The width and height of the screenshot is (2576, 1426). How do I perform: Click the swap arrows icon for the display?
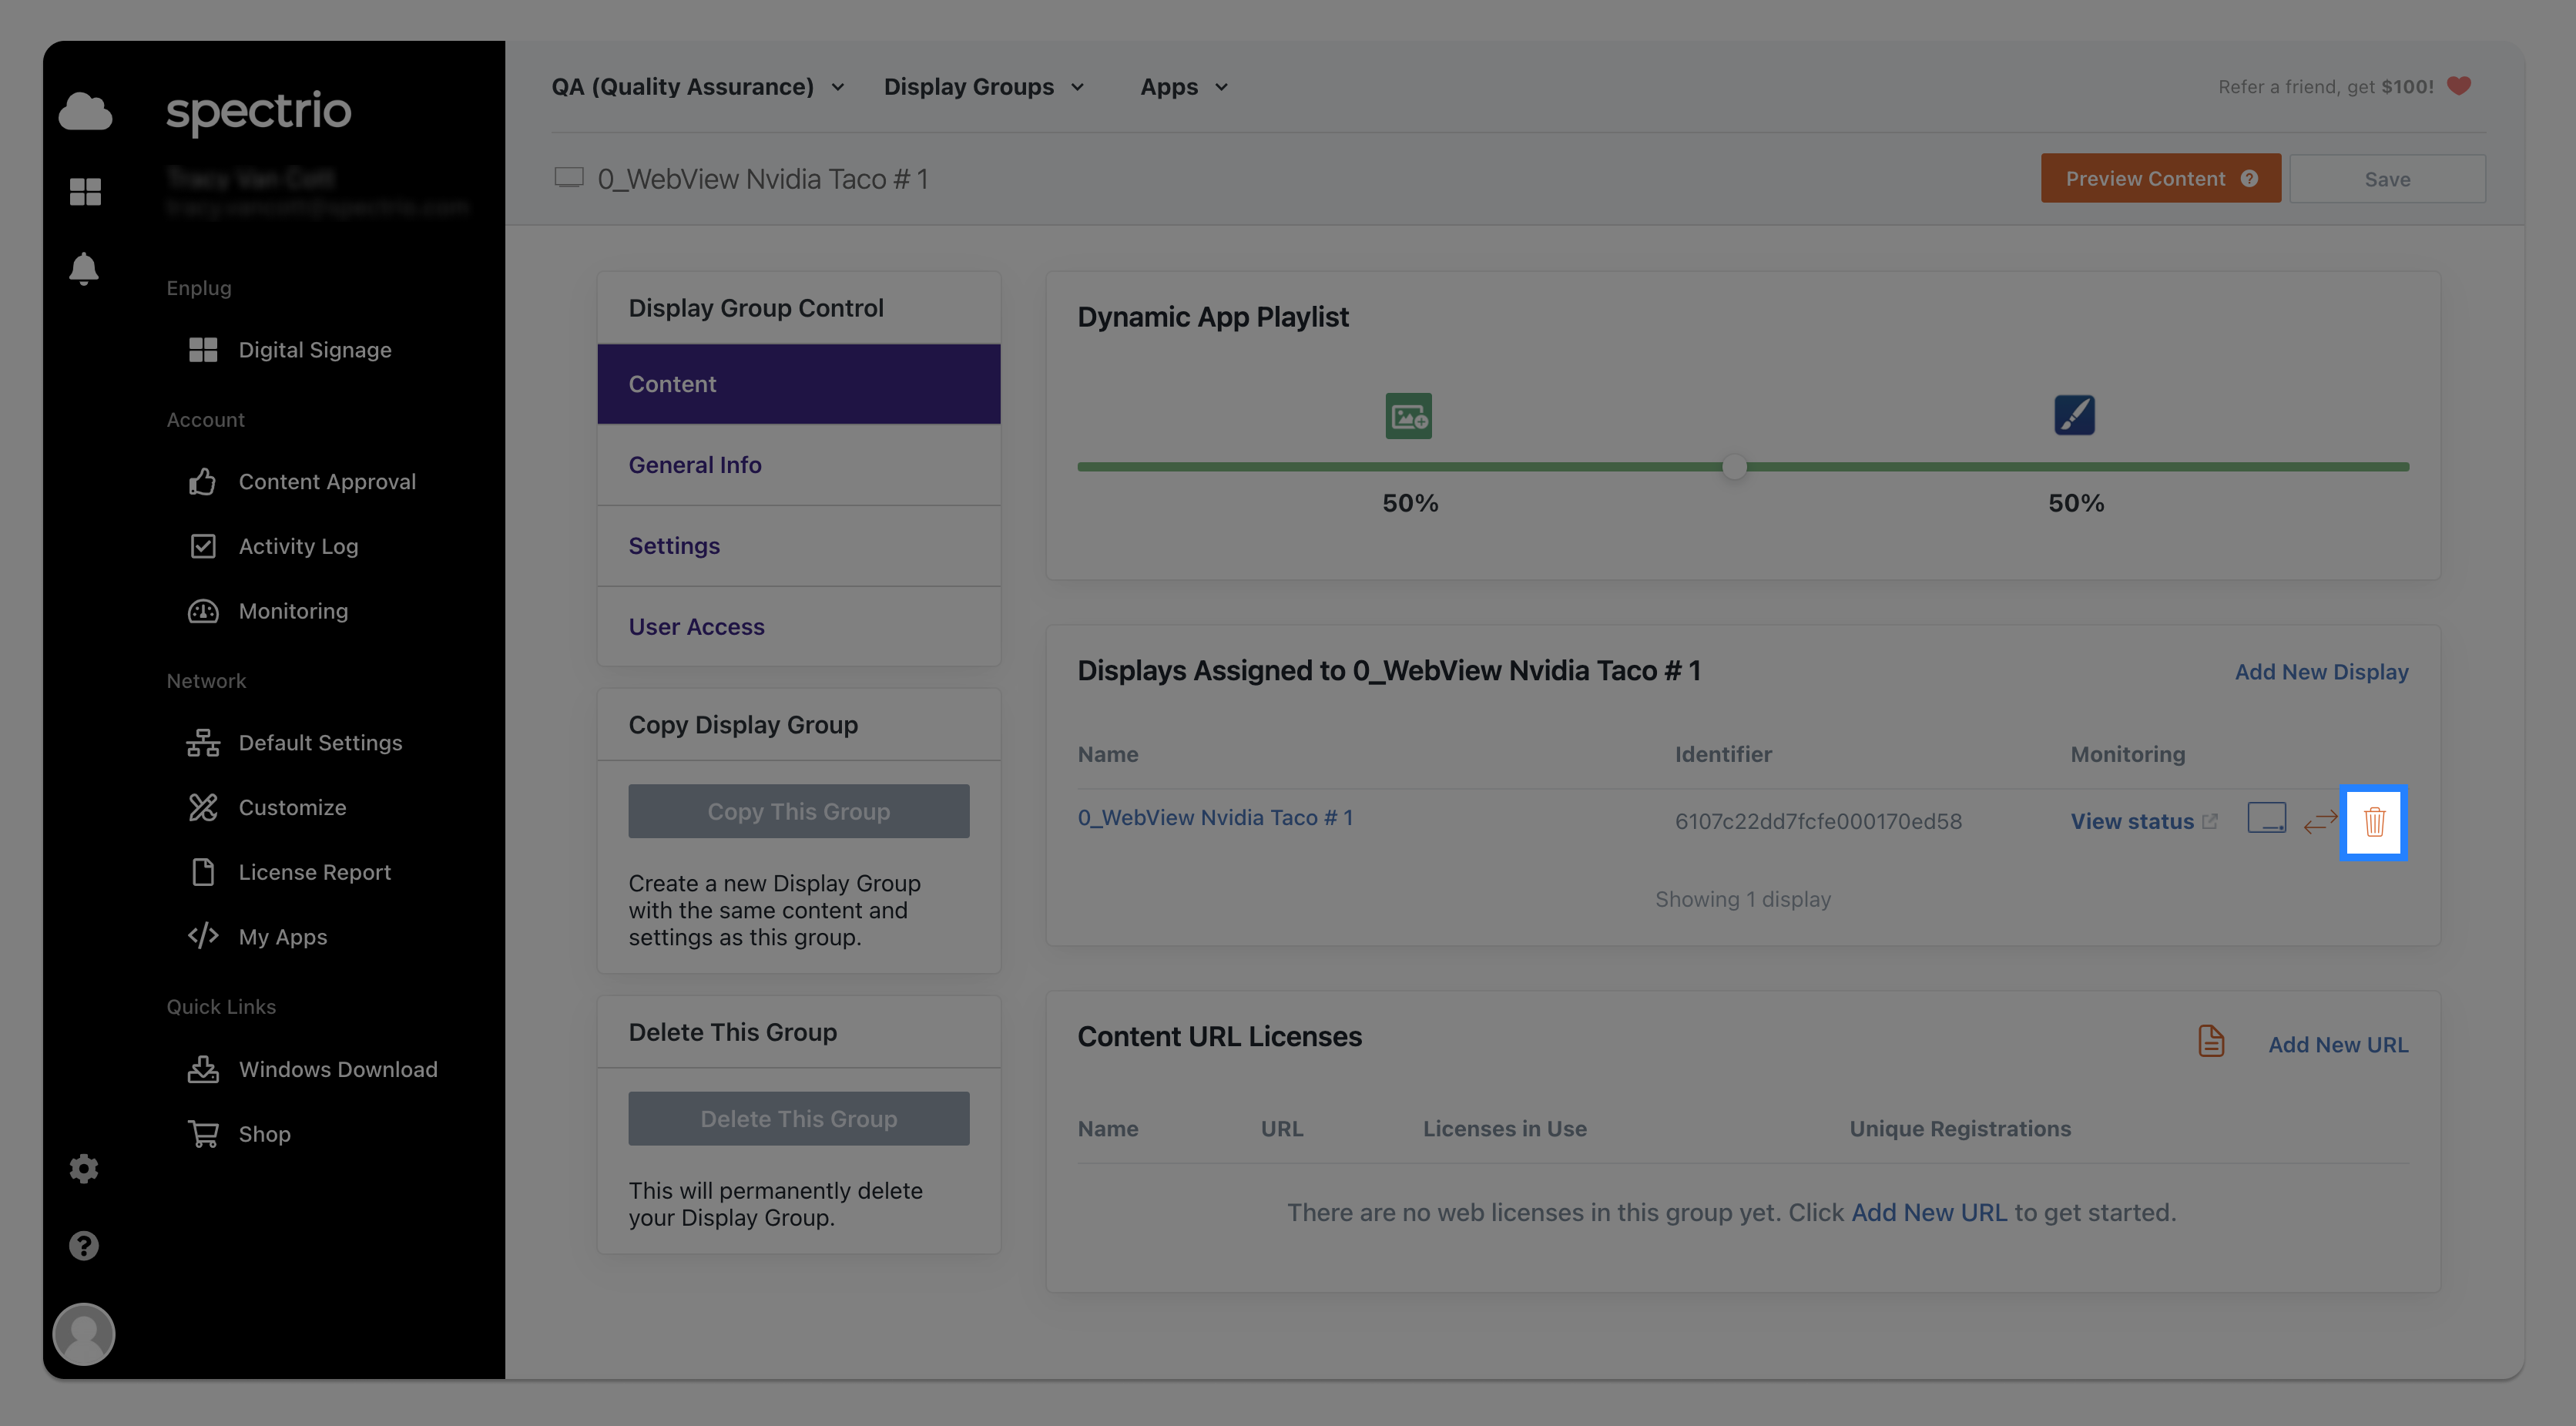[x=2320, y=822]
